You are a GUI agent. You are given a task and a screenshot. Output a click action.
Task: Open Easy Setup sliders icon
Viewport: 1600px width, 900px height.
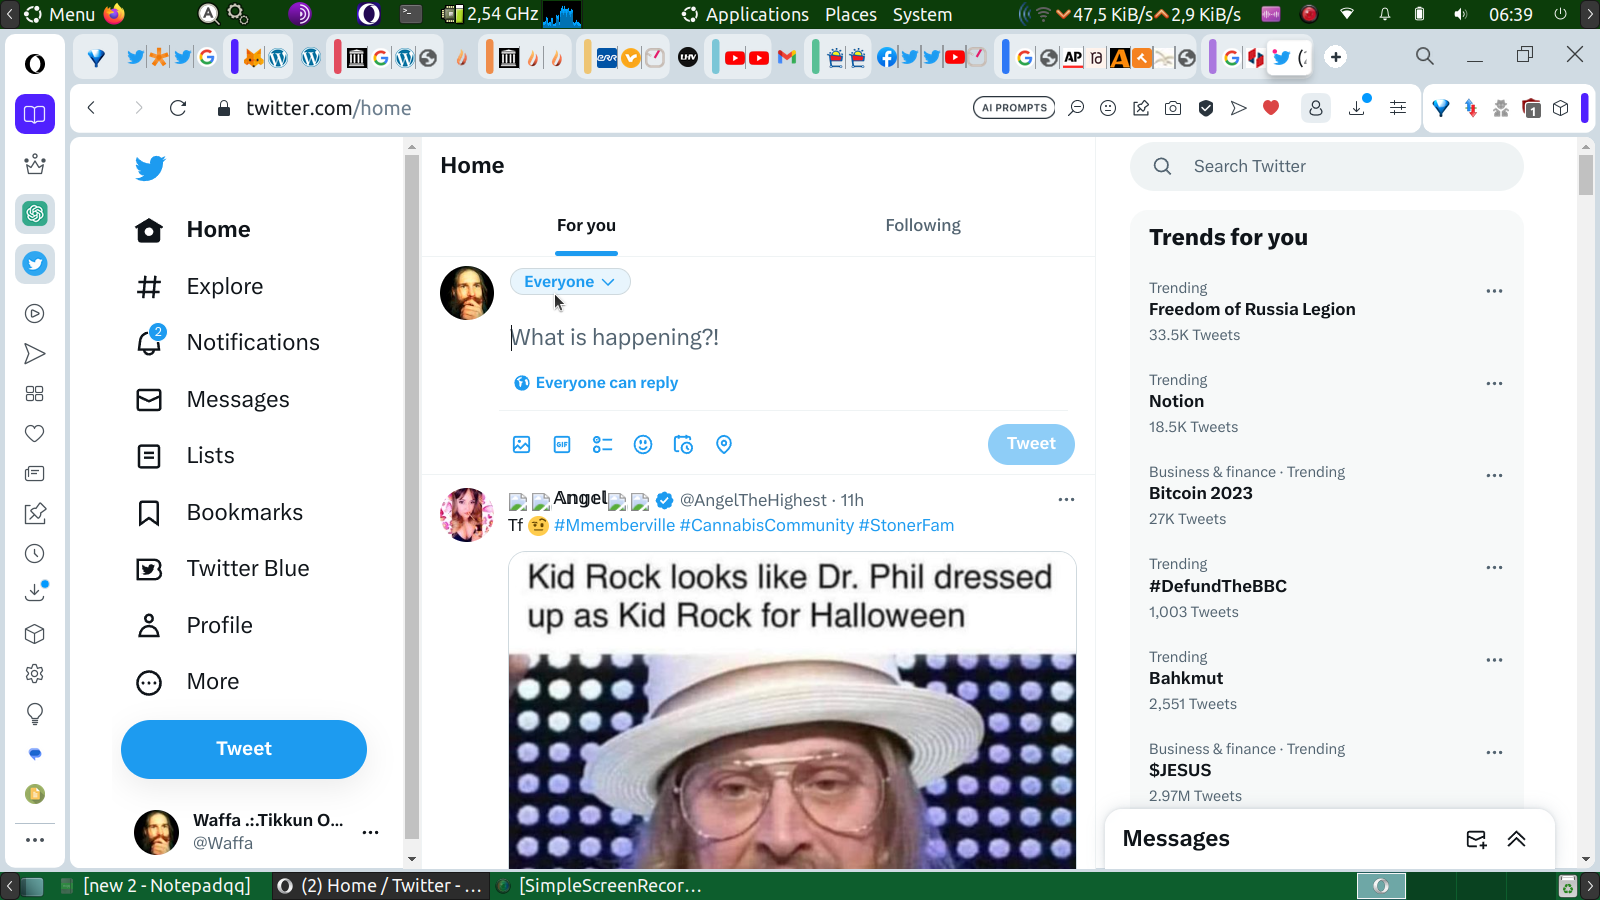point(1398,108)
